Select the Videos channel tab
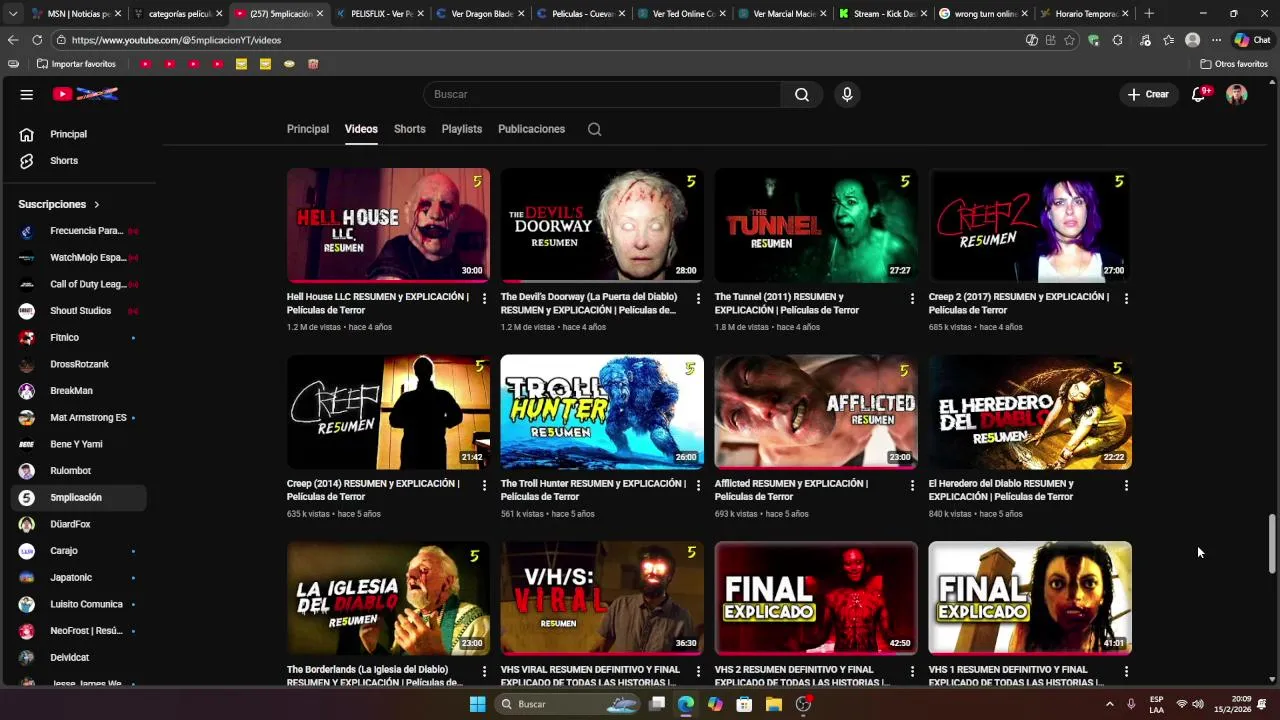The height and width of the screenshot is (720, 1280). pyautogui.click(x=361, y=129)
